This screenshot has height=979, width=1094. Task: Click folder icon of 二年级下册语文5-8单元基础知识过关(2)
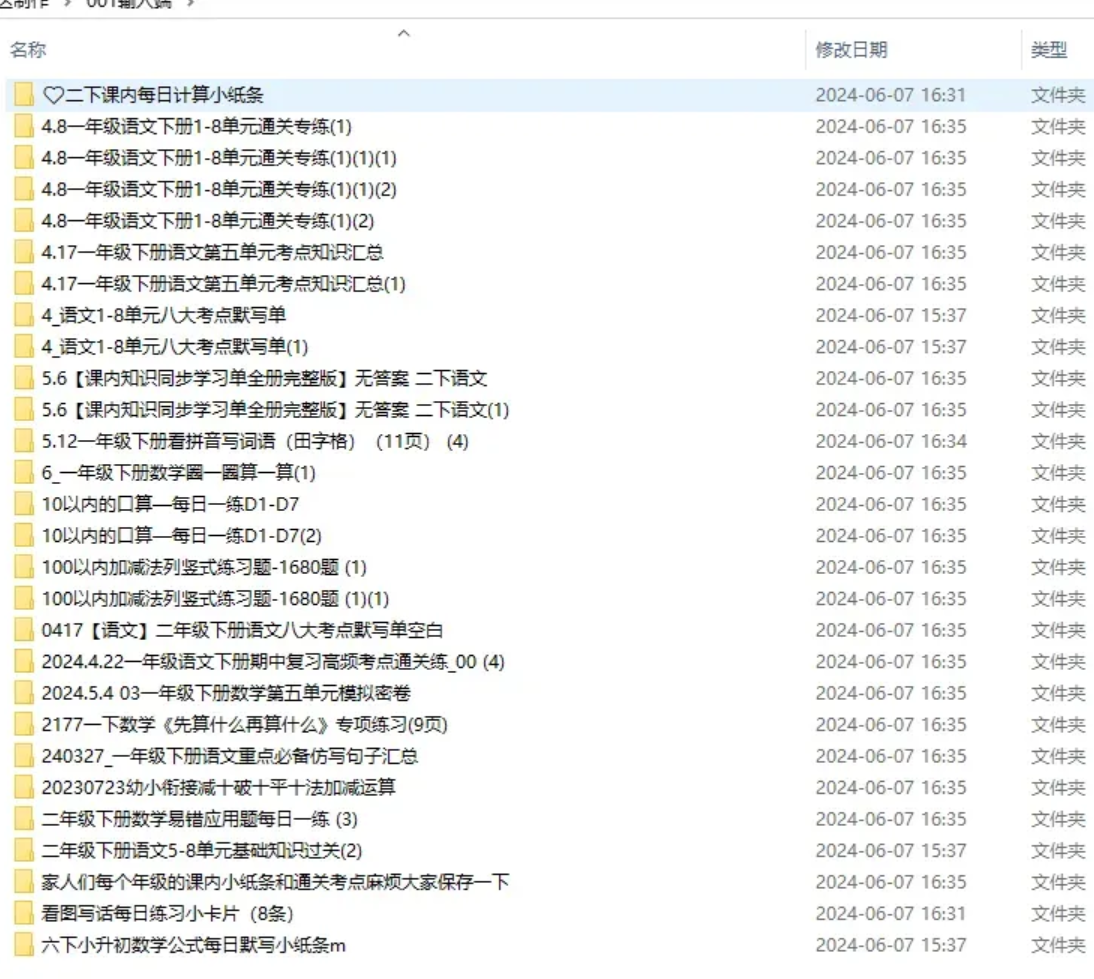coord(24,851)
